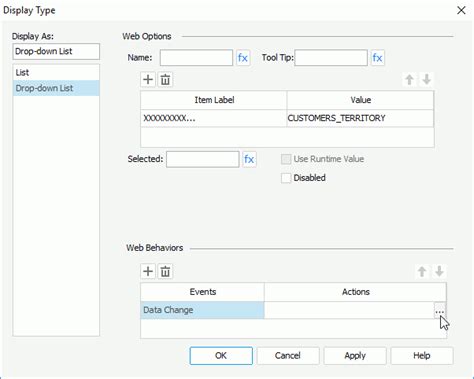Open the ellipsis actions editor for Data Change
The width and height of the screenshot is (474, 379).
tap(440, 310)
